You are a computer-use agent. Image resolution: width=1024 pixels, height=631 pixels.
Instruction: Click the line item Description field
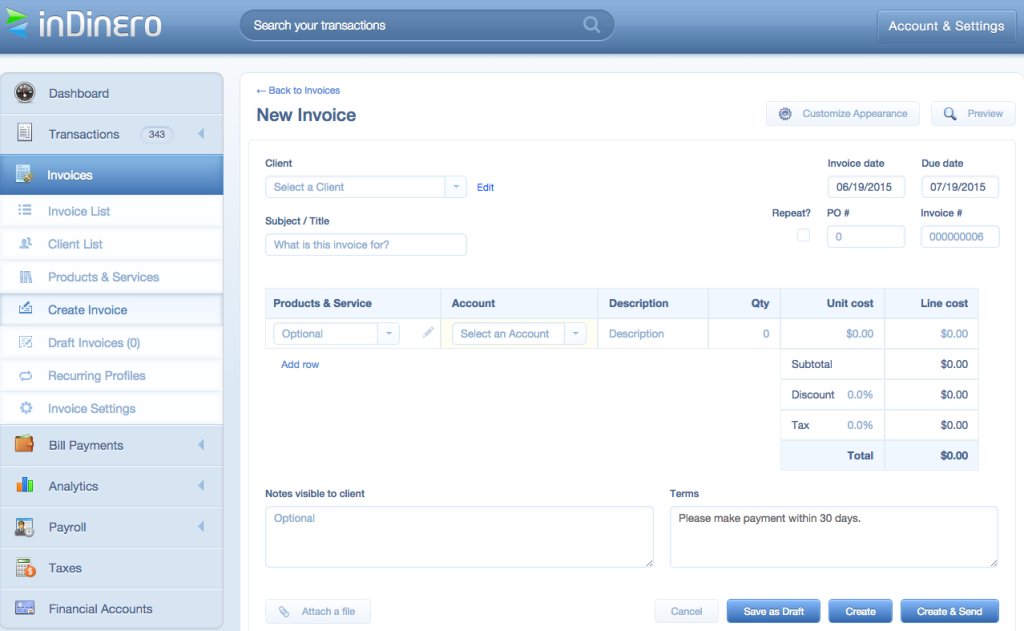pyautogui.click(x=653, y=334)
